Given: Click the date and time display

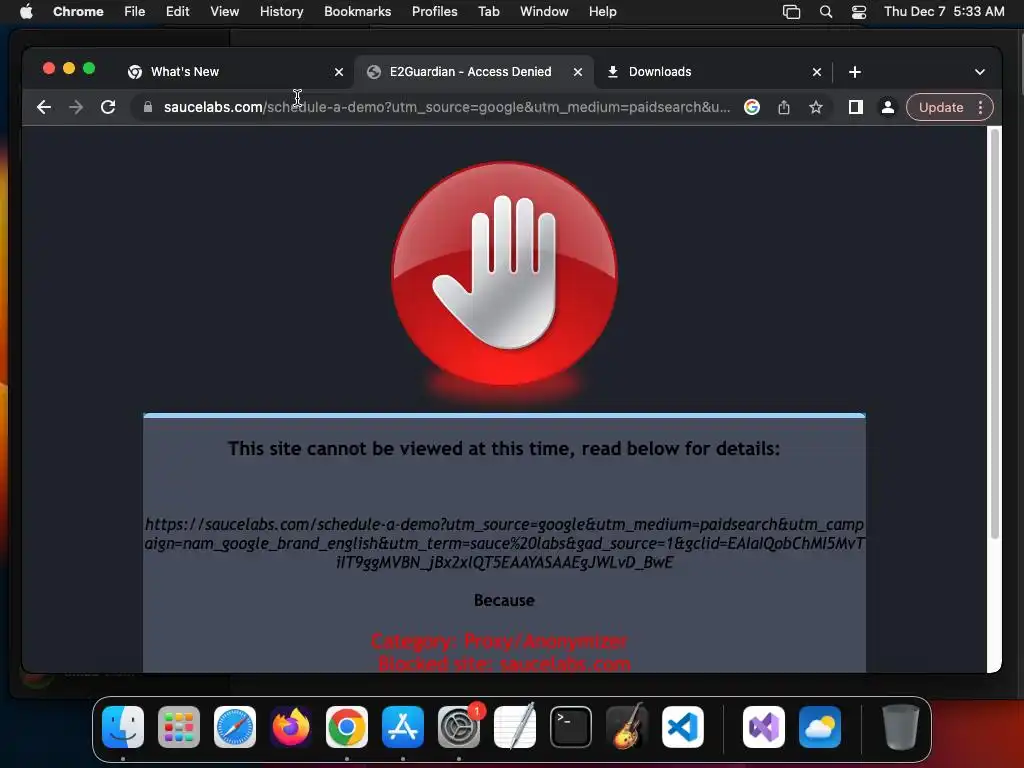Looking at the screenshot, I should [x=944, y=11].
